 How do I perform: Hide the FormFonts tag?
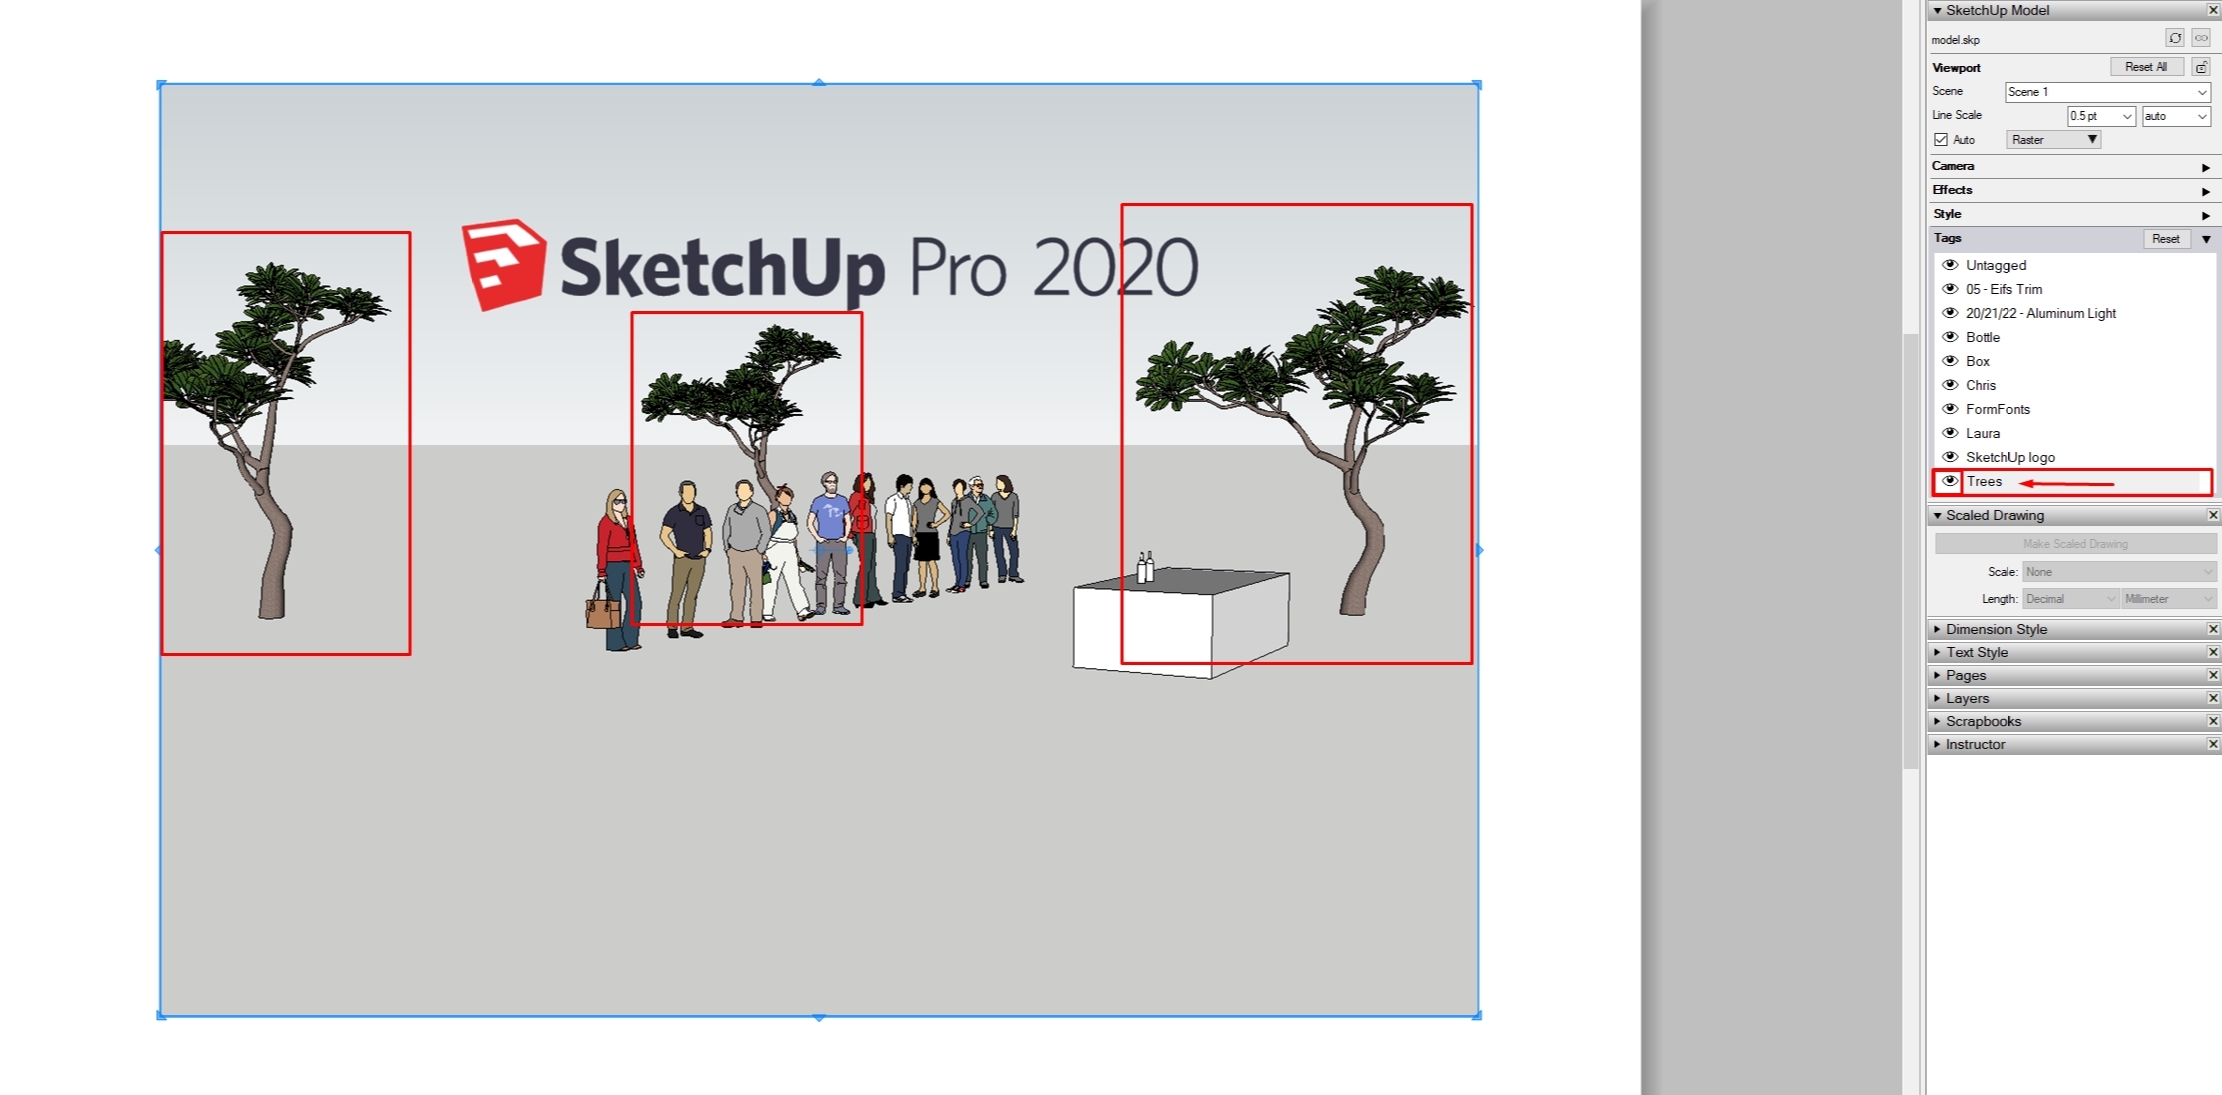tap(1950, 409)
